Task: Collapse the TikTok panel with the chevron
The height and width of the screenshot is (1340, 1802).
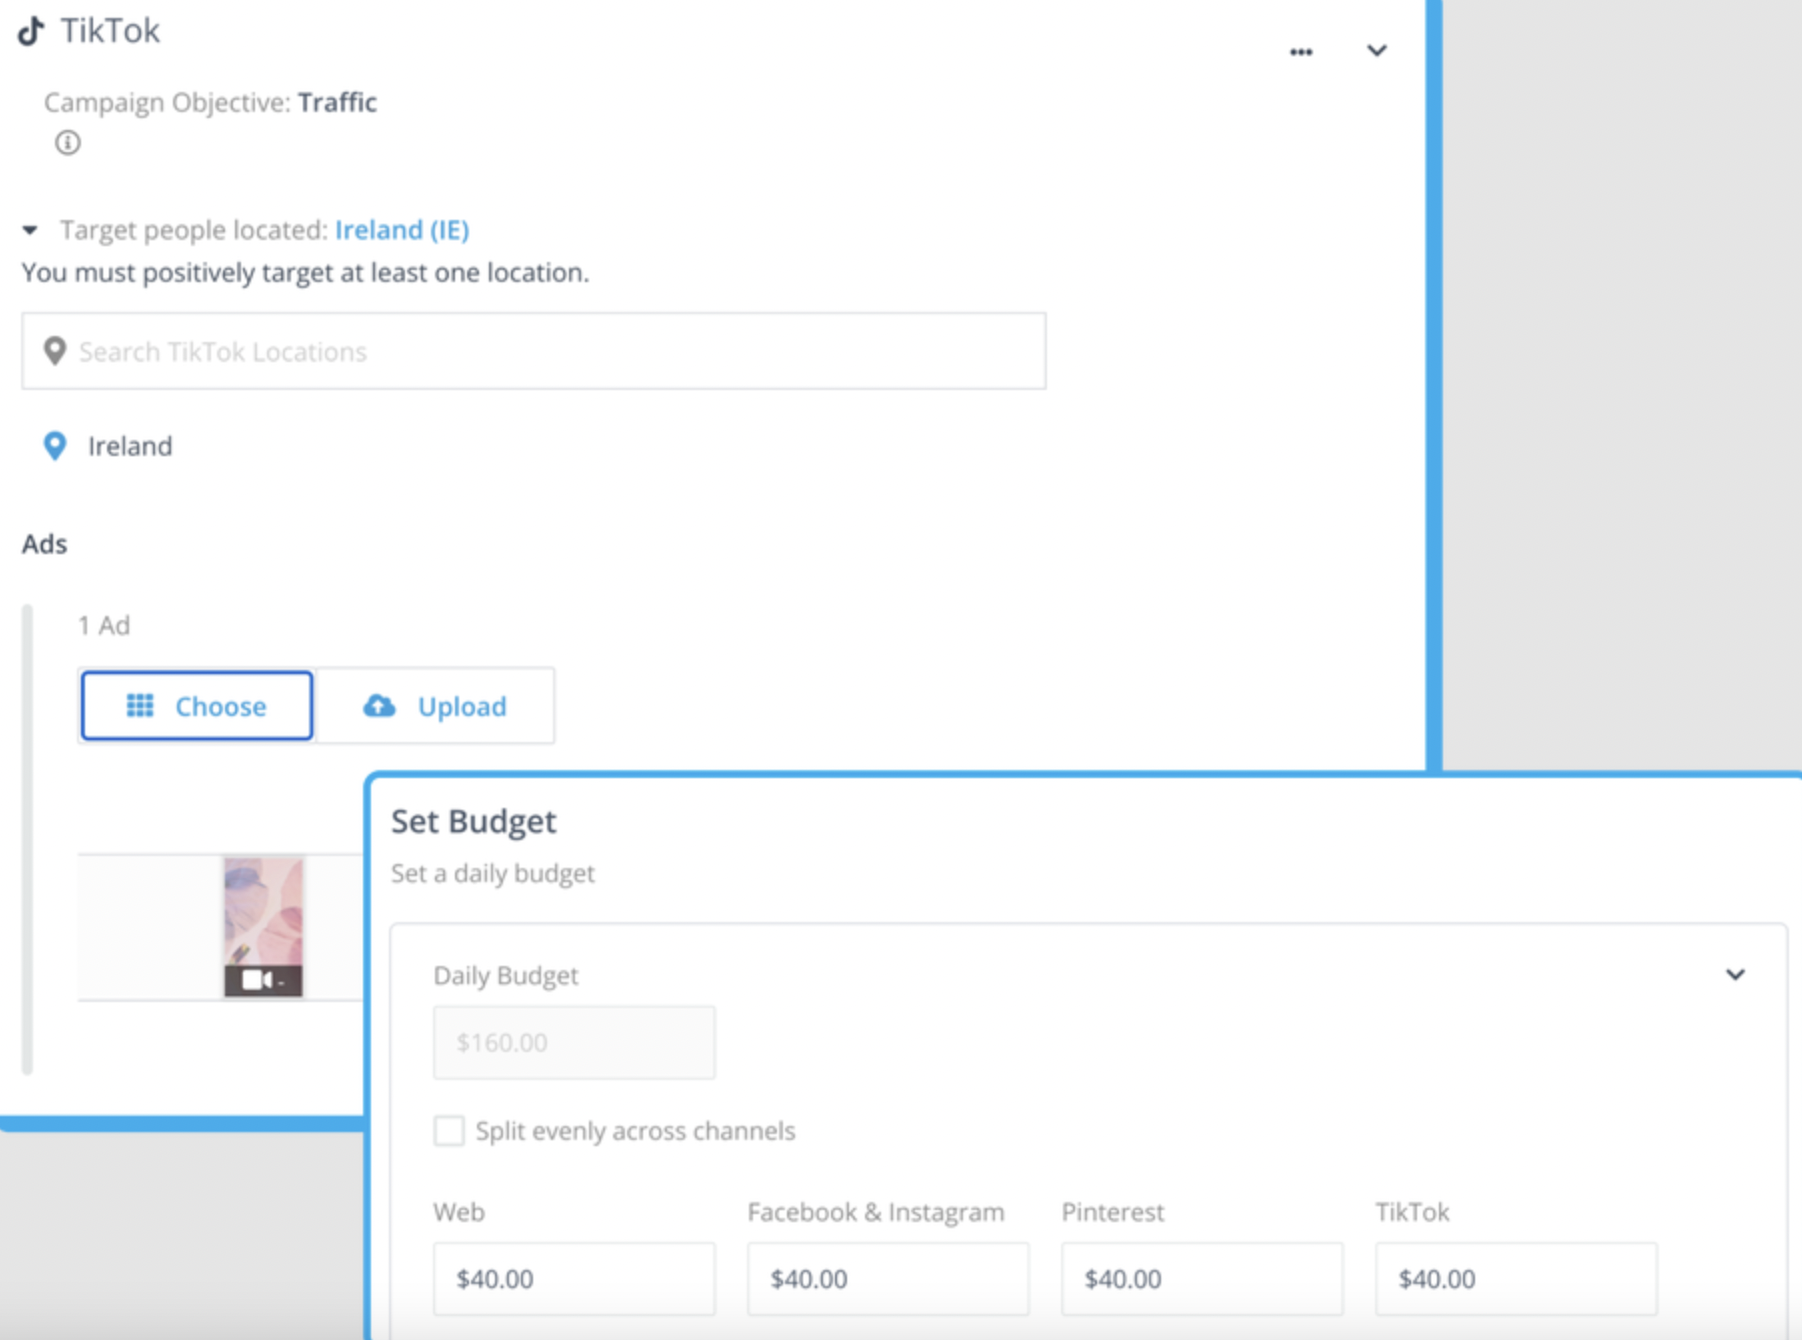Action: [x=1377, y=51]
